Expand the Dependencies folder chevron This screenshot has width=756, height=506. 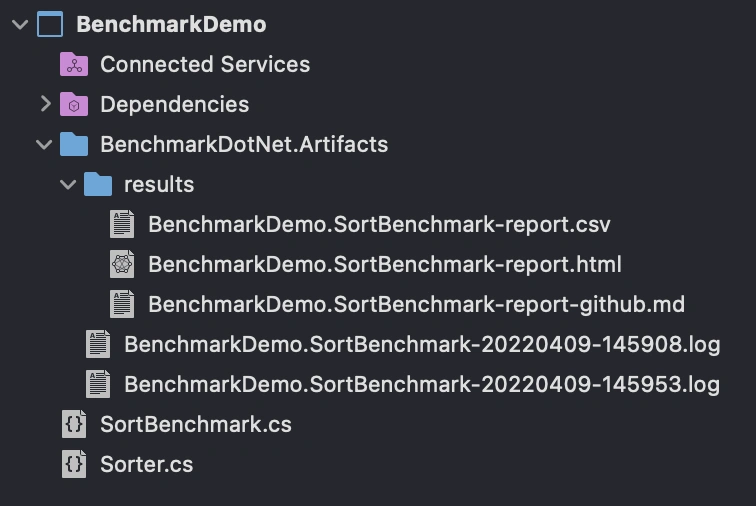(46, 104)
